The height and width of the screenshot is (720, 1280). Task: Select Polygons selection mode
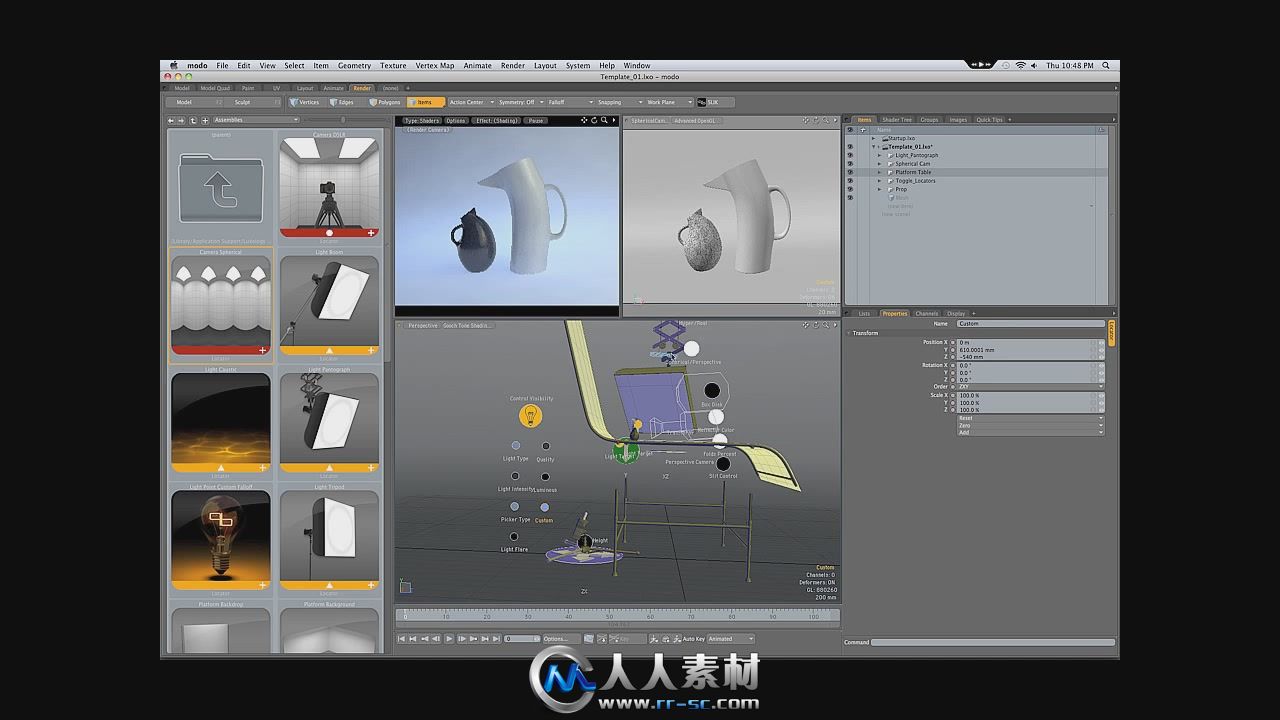tap(385, 102)
